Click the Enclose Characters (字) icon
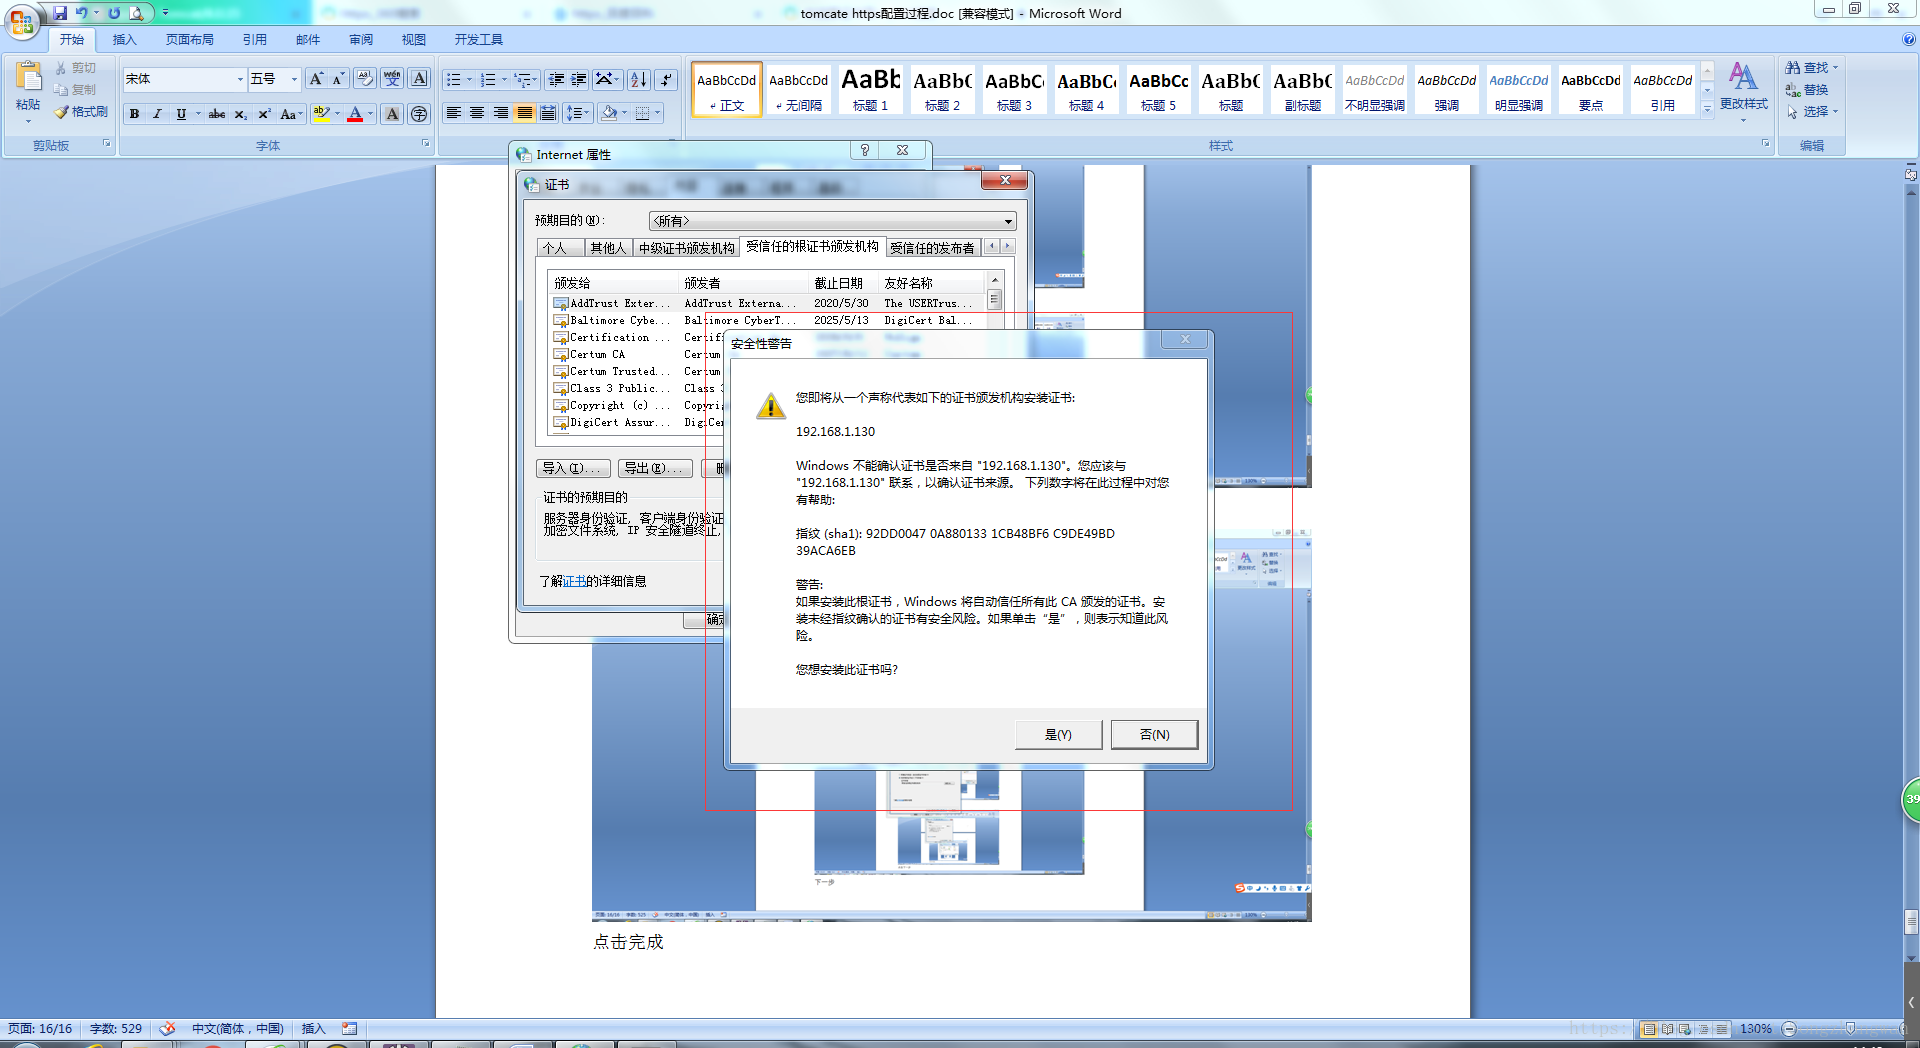Image resolution: width=1920 pixels, height=1048 pixels. tap(419, 114)
